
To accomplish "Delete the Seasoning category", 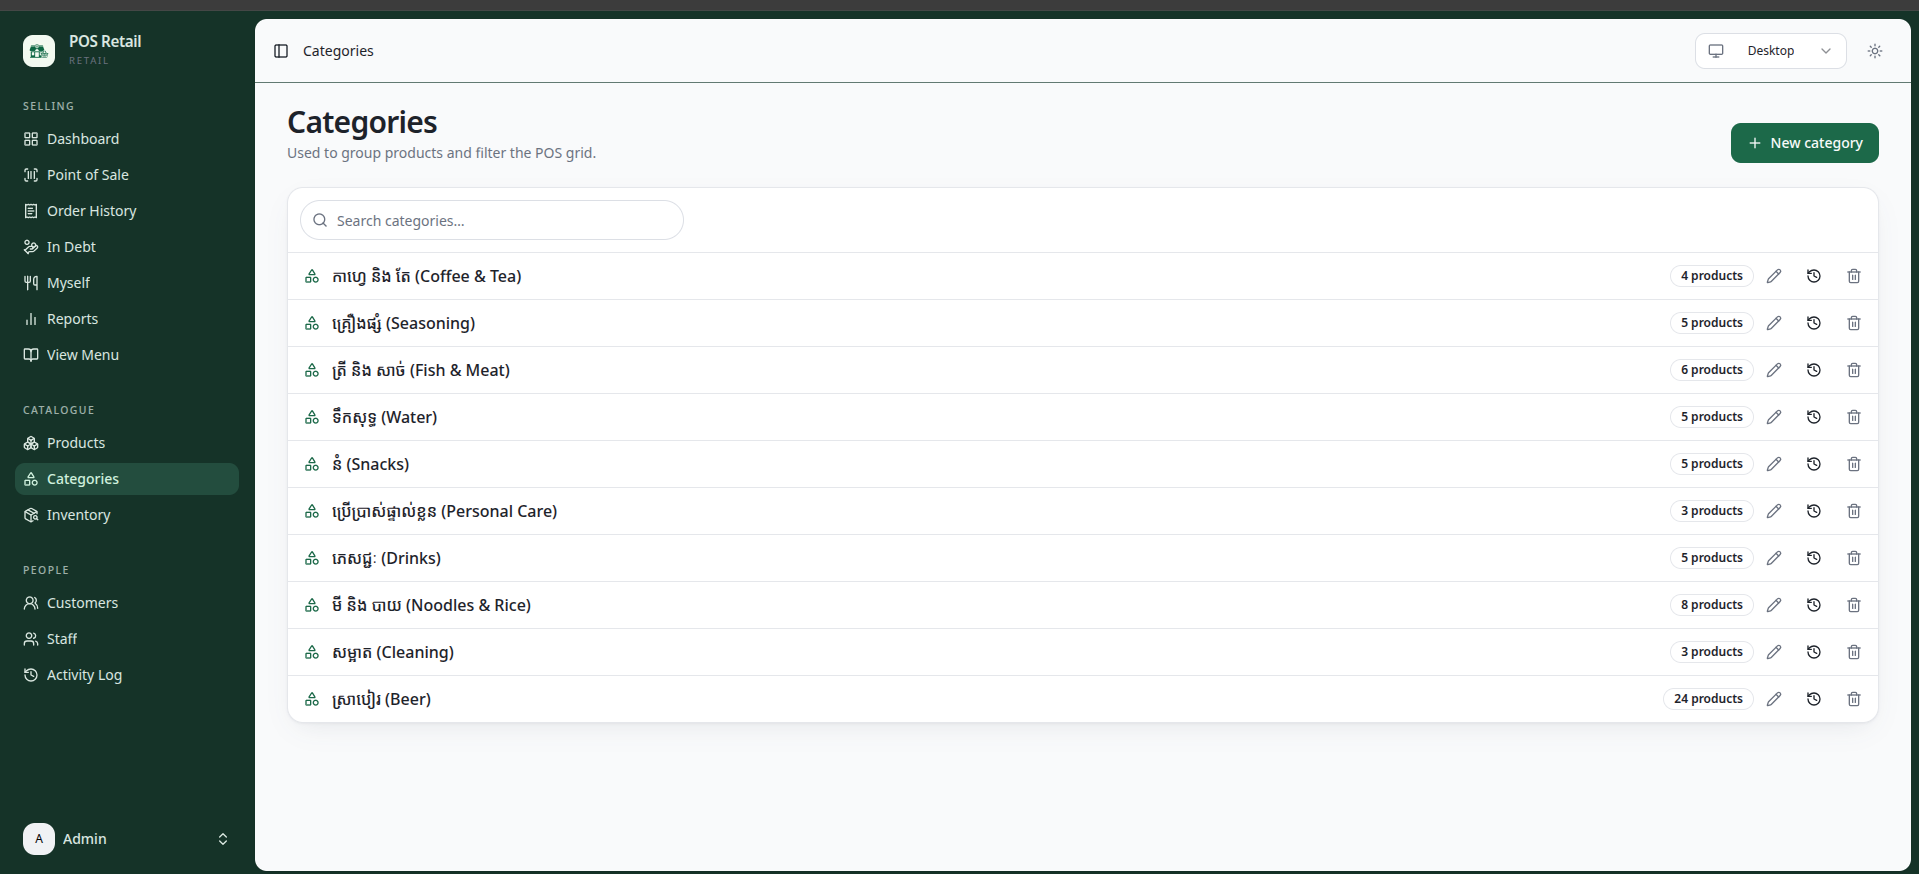I will (1854, 323).
